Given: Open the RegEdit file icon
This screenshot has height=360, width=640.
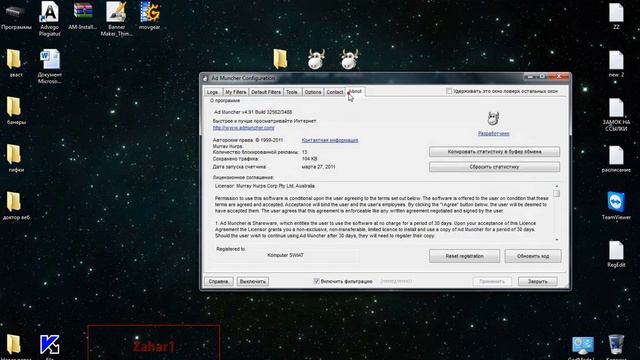Looking at the screenshot, I should [616, 254].
